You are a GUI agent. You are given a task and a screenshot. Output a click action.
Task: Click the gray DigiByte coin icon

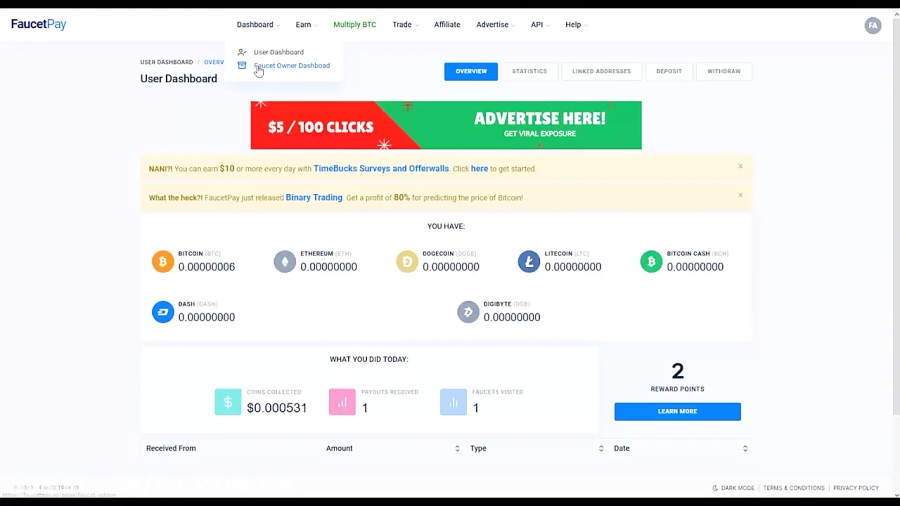pos(468,312)
